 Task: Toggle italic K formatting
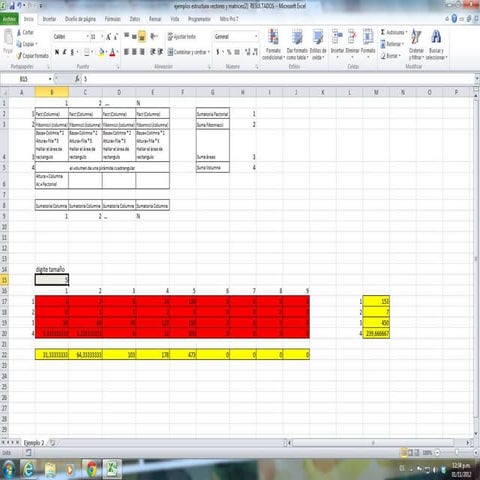pyautogui.click(x=64, y=52)
